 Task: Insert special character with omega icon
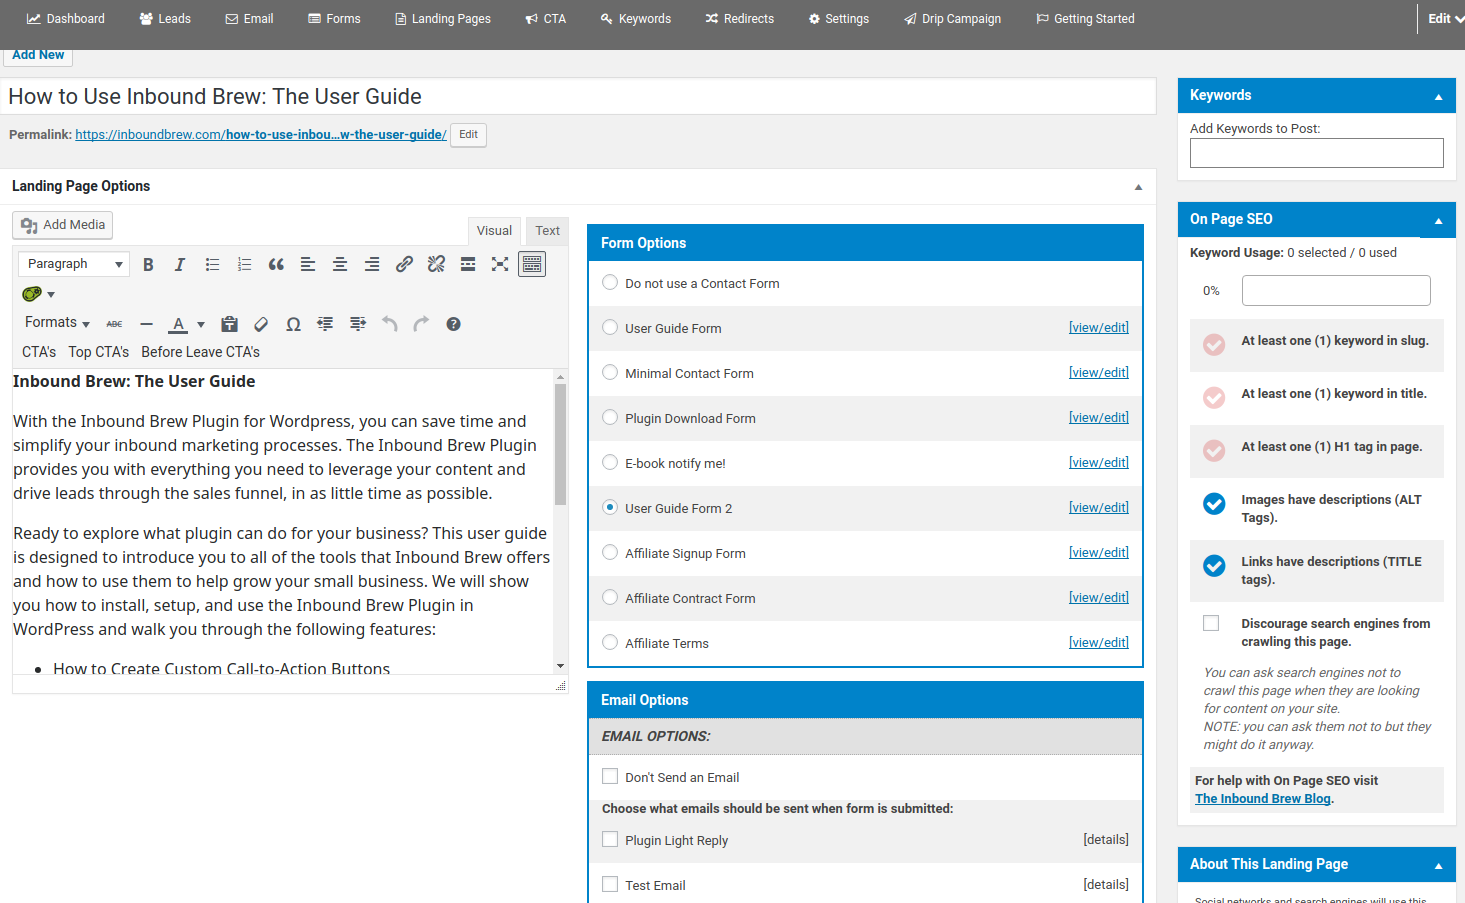tap(293, 324)
